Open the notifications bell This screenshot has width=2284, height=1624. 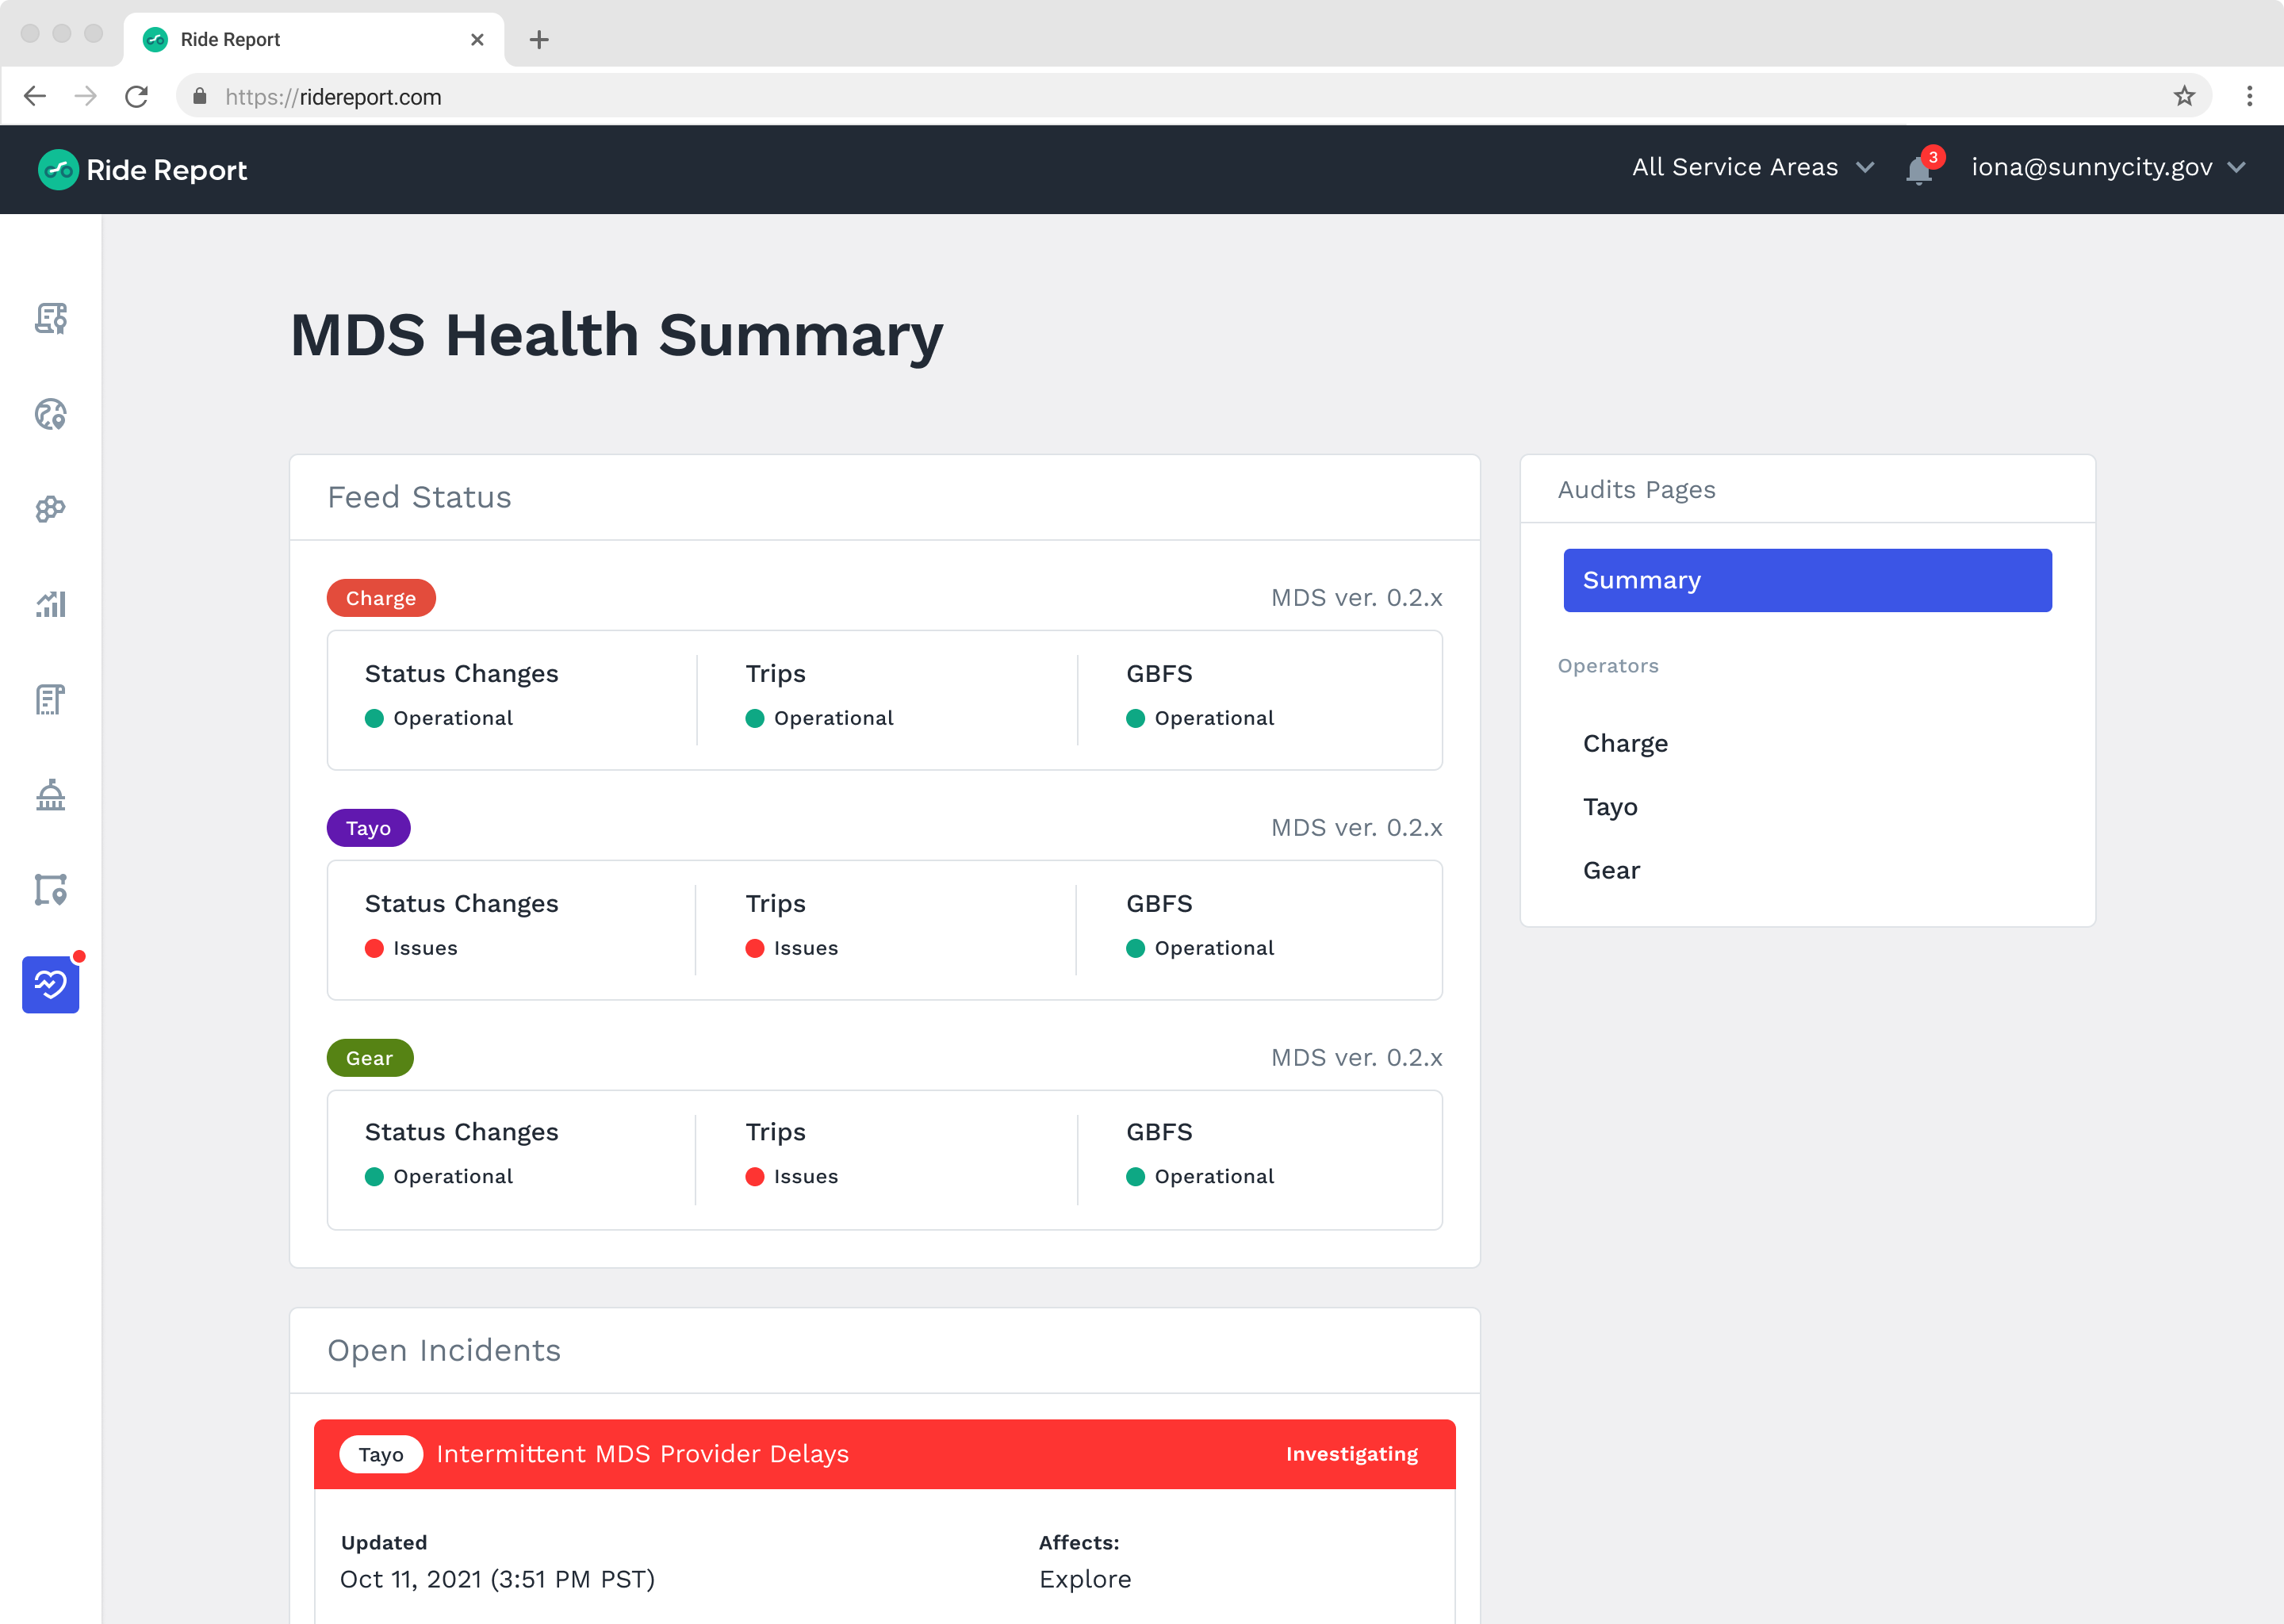[1918, 170]
